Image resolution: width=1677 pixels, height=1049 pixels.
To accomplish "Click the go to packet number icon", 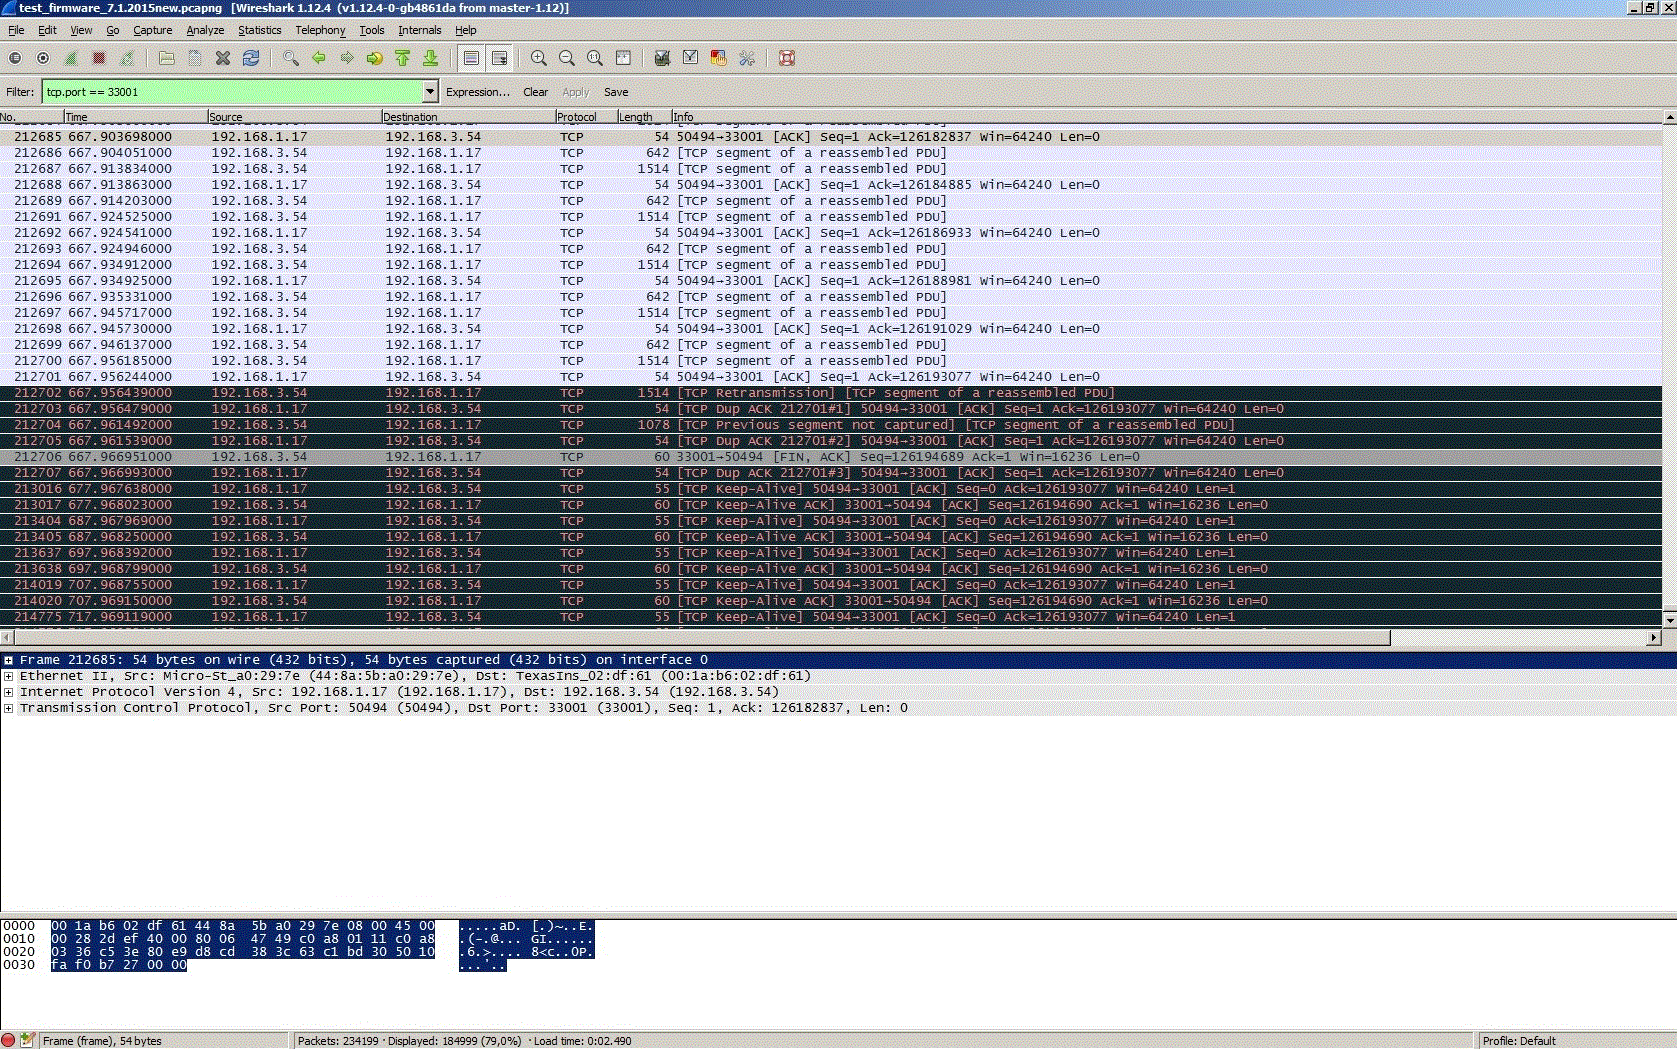I will click(x=375, y=58).
